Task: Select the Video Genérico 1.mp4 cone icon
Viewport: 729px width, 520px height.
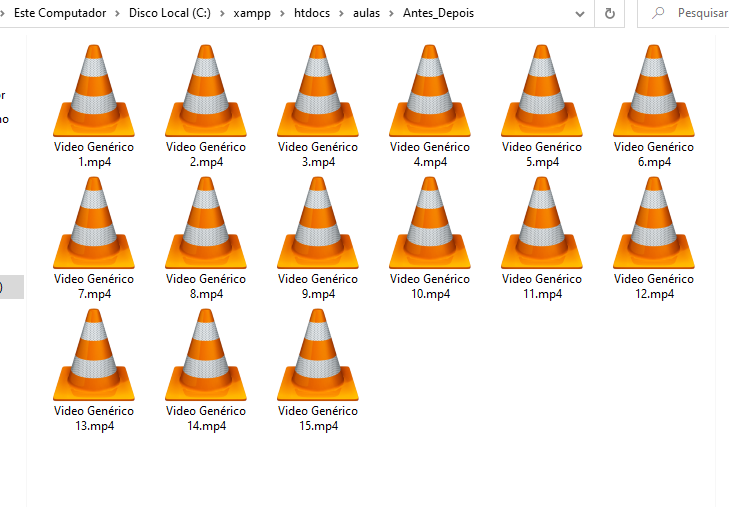Action: [x=94, y=91]
